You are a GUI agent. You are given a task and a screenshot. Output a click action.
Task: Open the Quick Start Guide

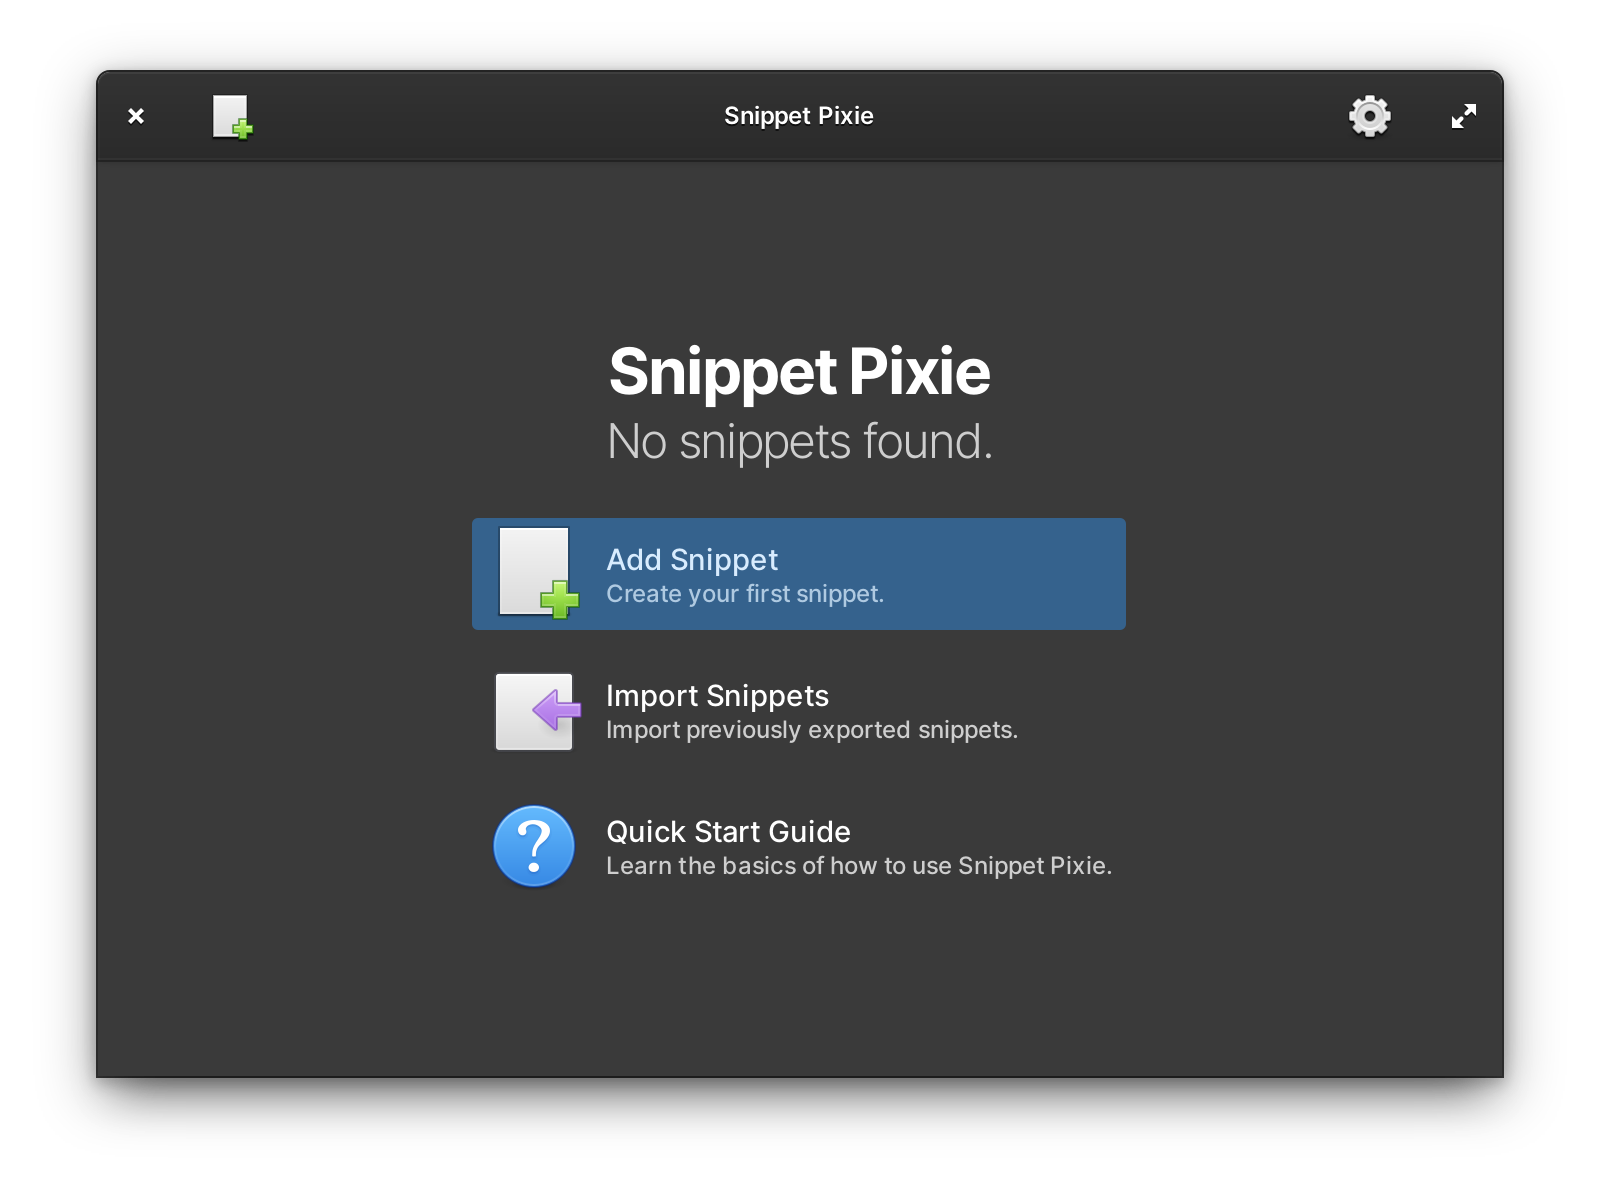(799, 847)
